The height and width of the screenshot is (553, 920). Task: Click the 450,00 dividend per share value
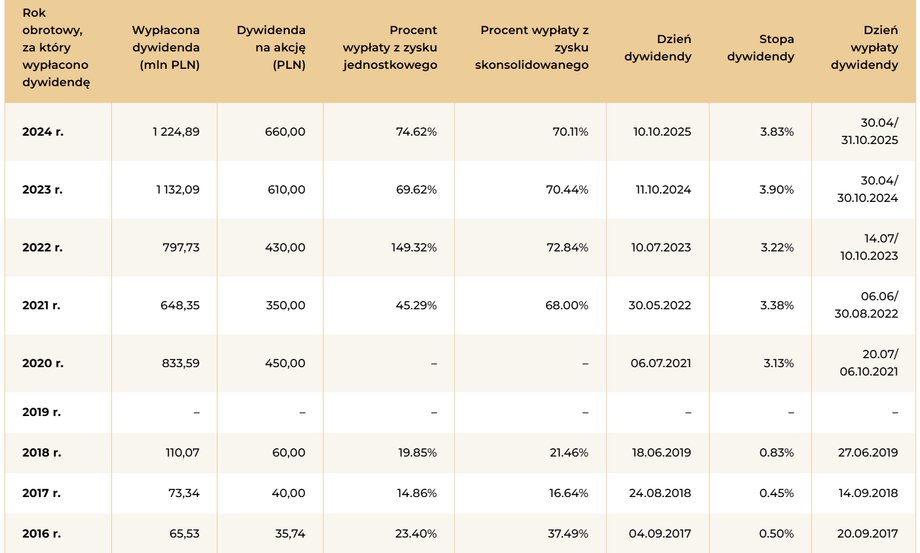[285, 363]
